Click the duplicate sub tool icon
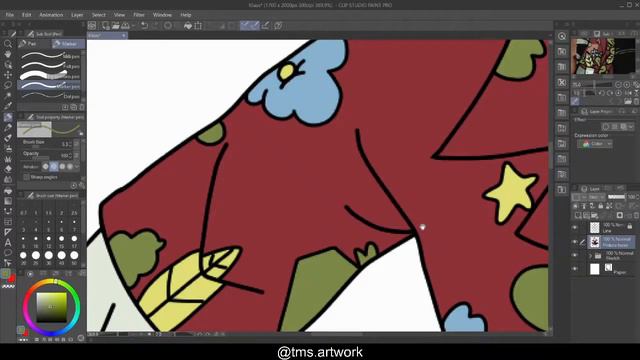 coord(73,107)
